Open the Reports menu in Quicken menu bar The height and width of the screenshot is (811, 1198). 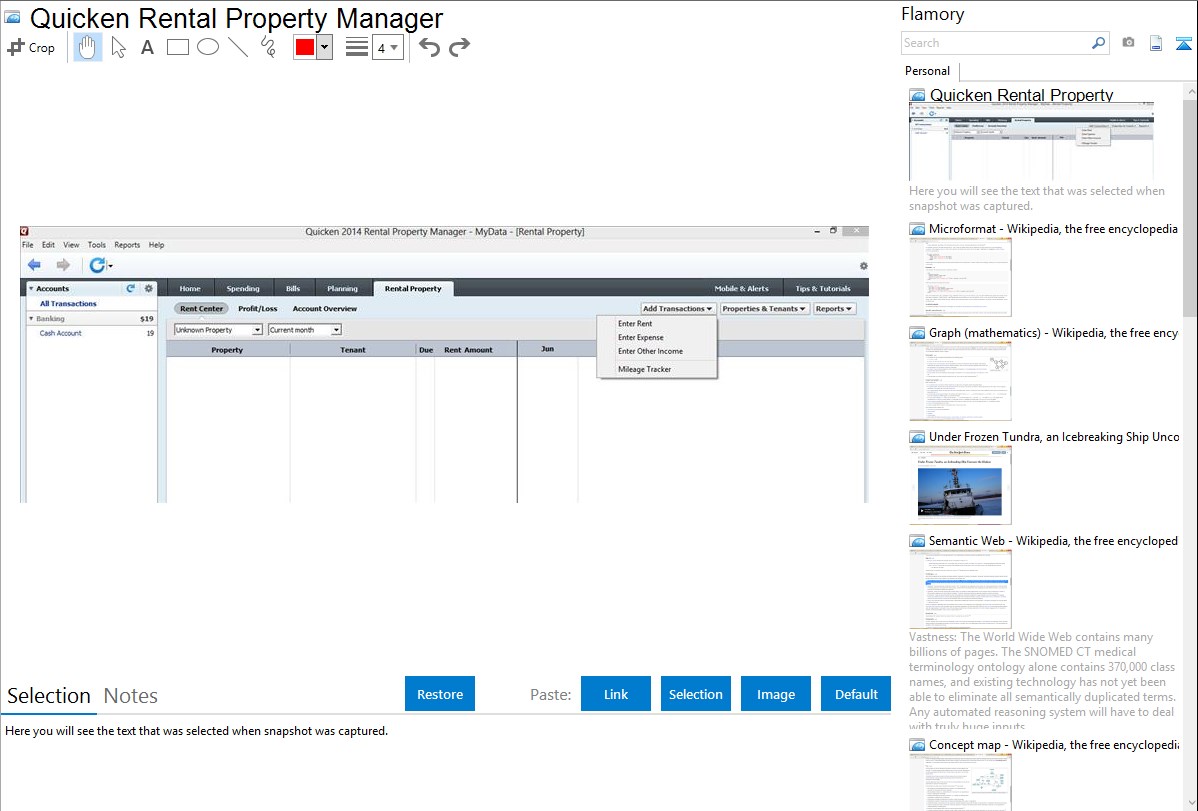point(127,245)
